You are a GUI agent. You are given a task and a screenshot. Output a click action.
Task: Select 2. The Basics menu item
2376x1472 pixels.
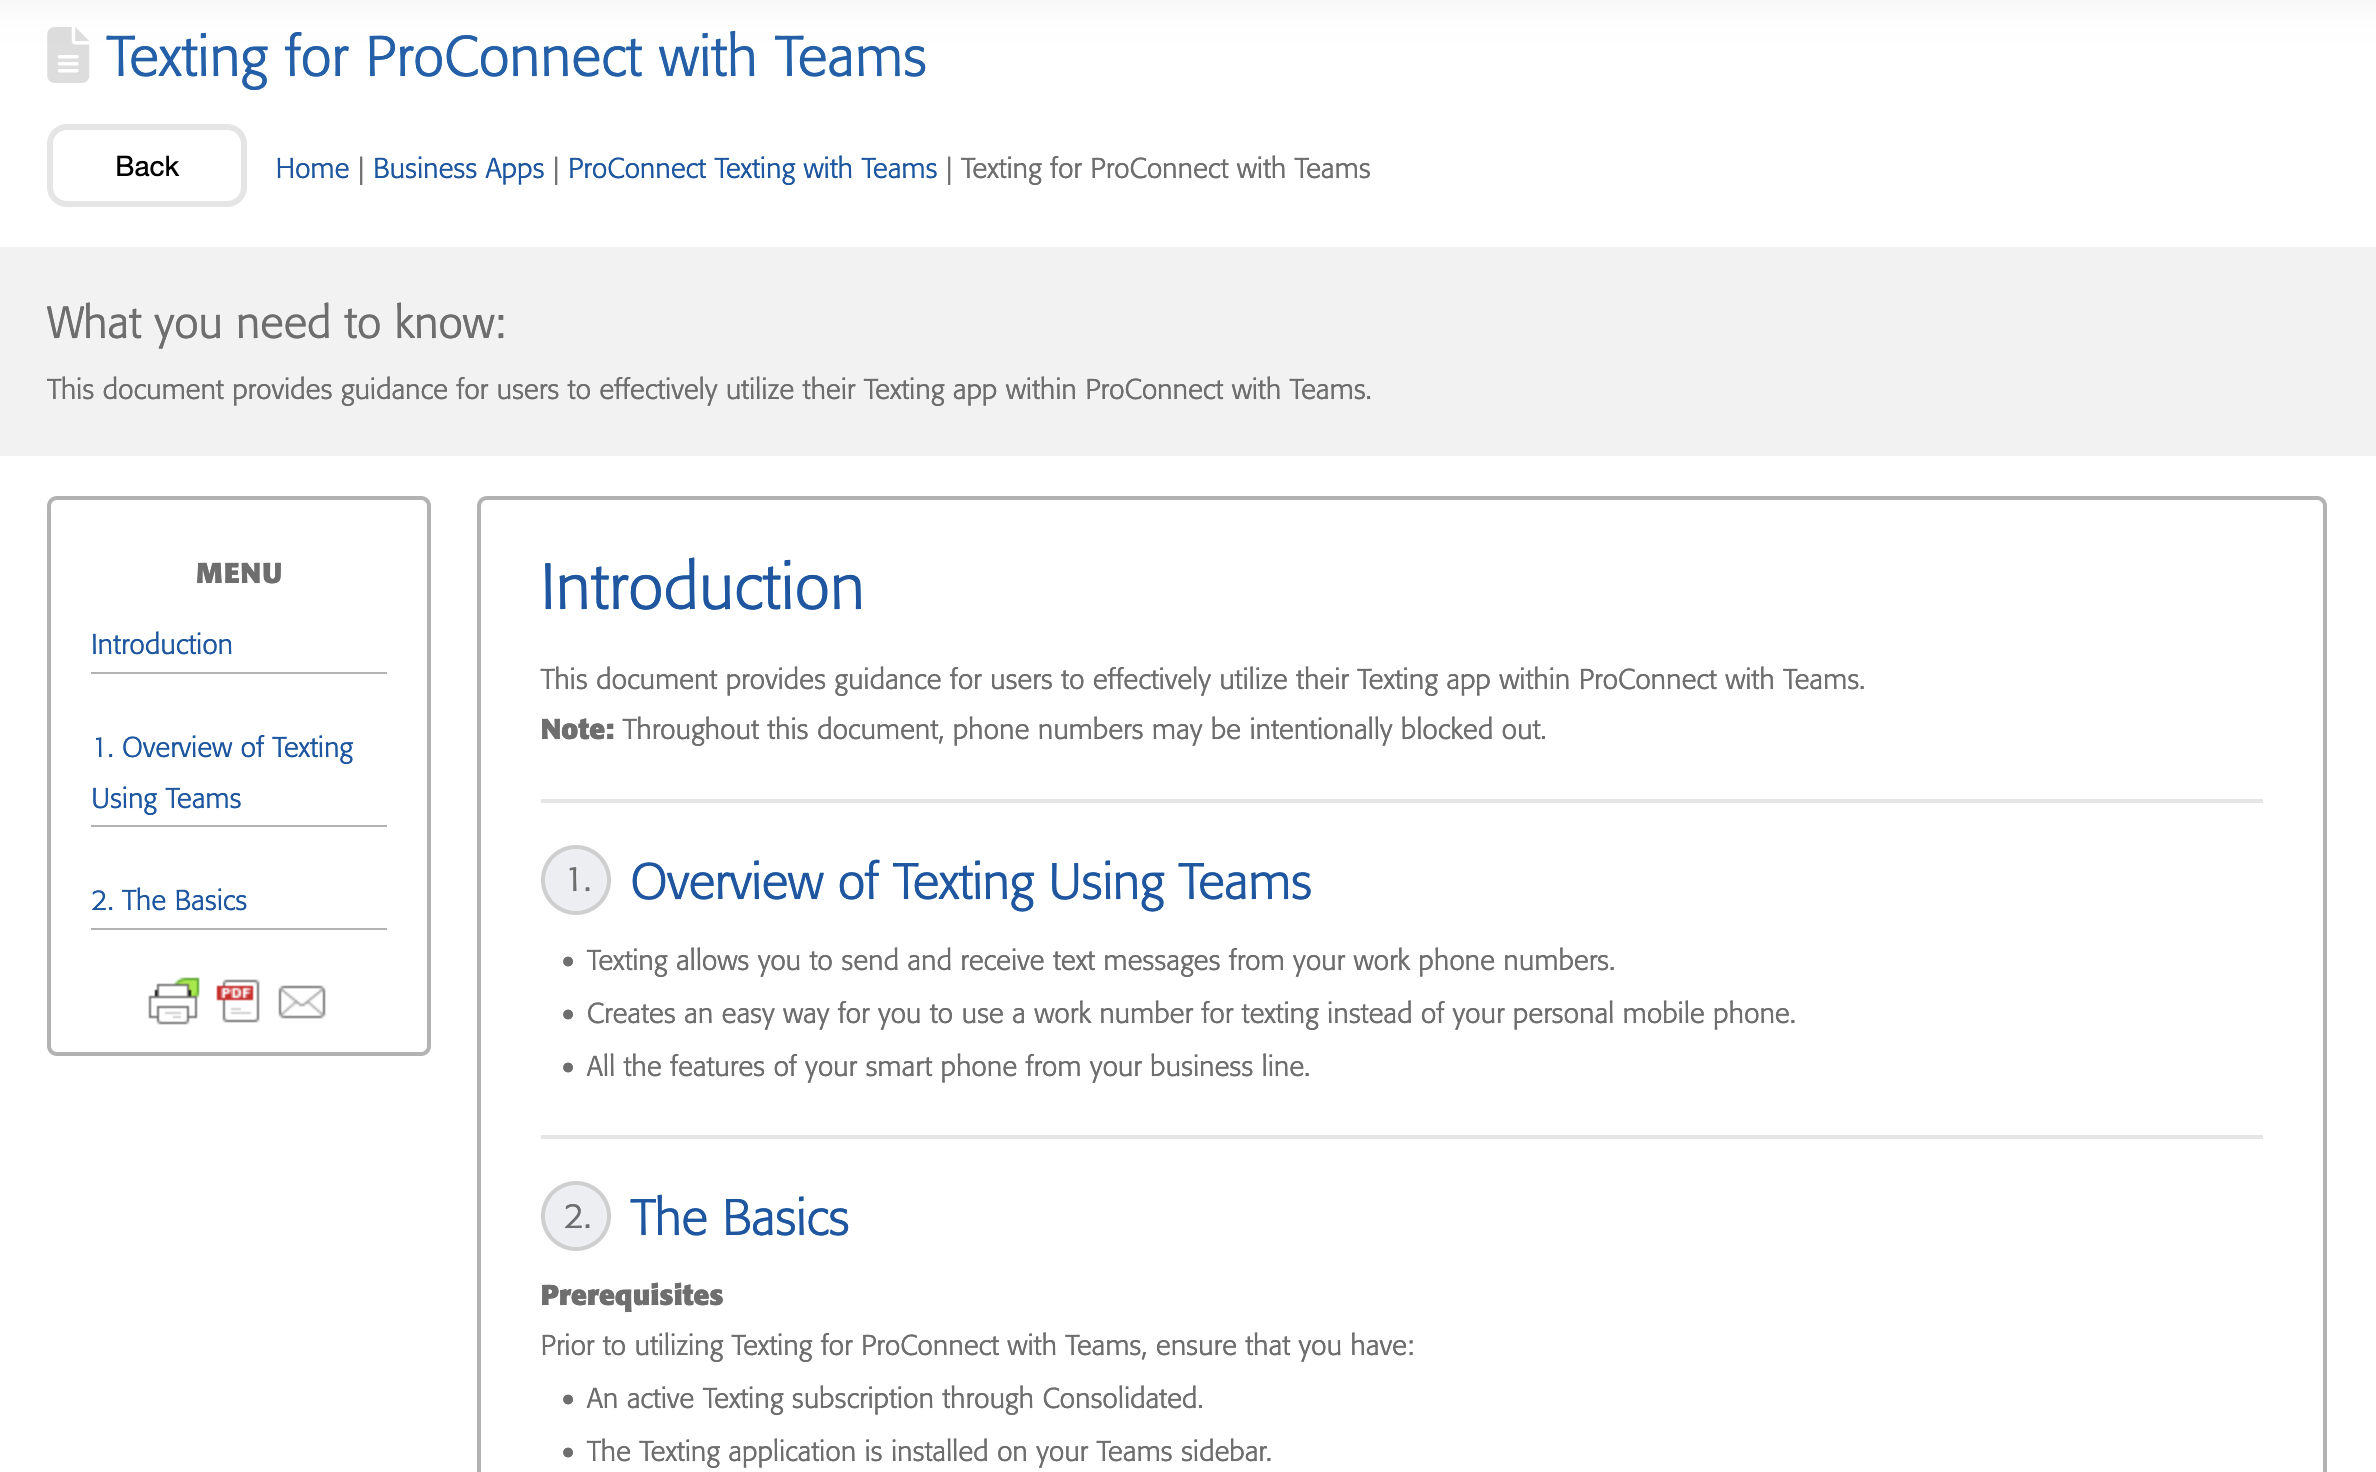[x=169, y=900]
